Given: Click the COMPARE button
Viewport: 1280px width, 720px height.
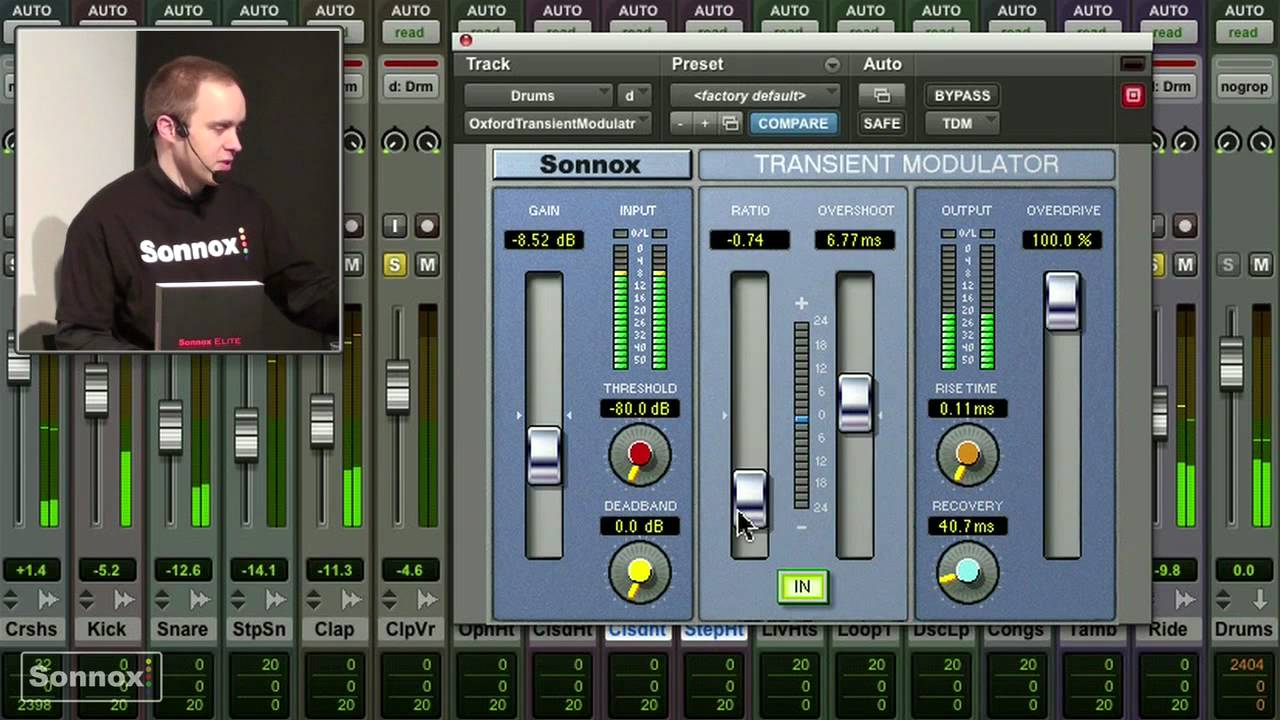Looking at the screenshot, I should point(792,123).
